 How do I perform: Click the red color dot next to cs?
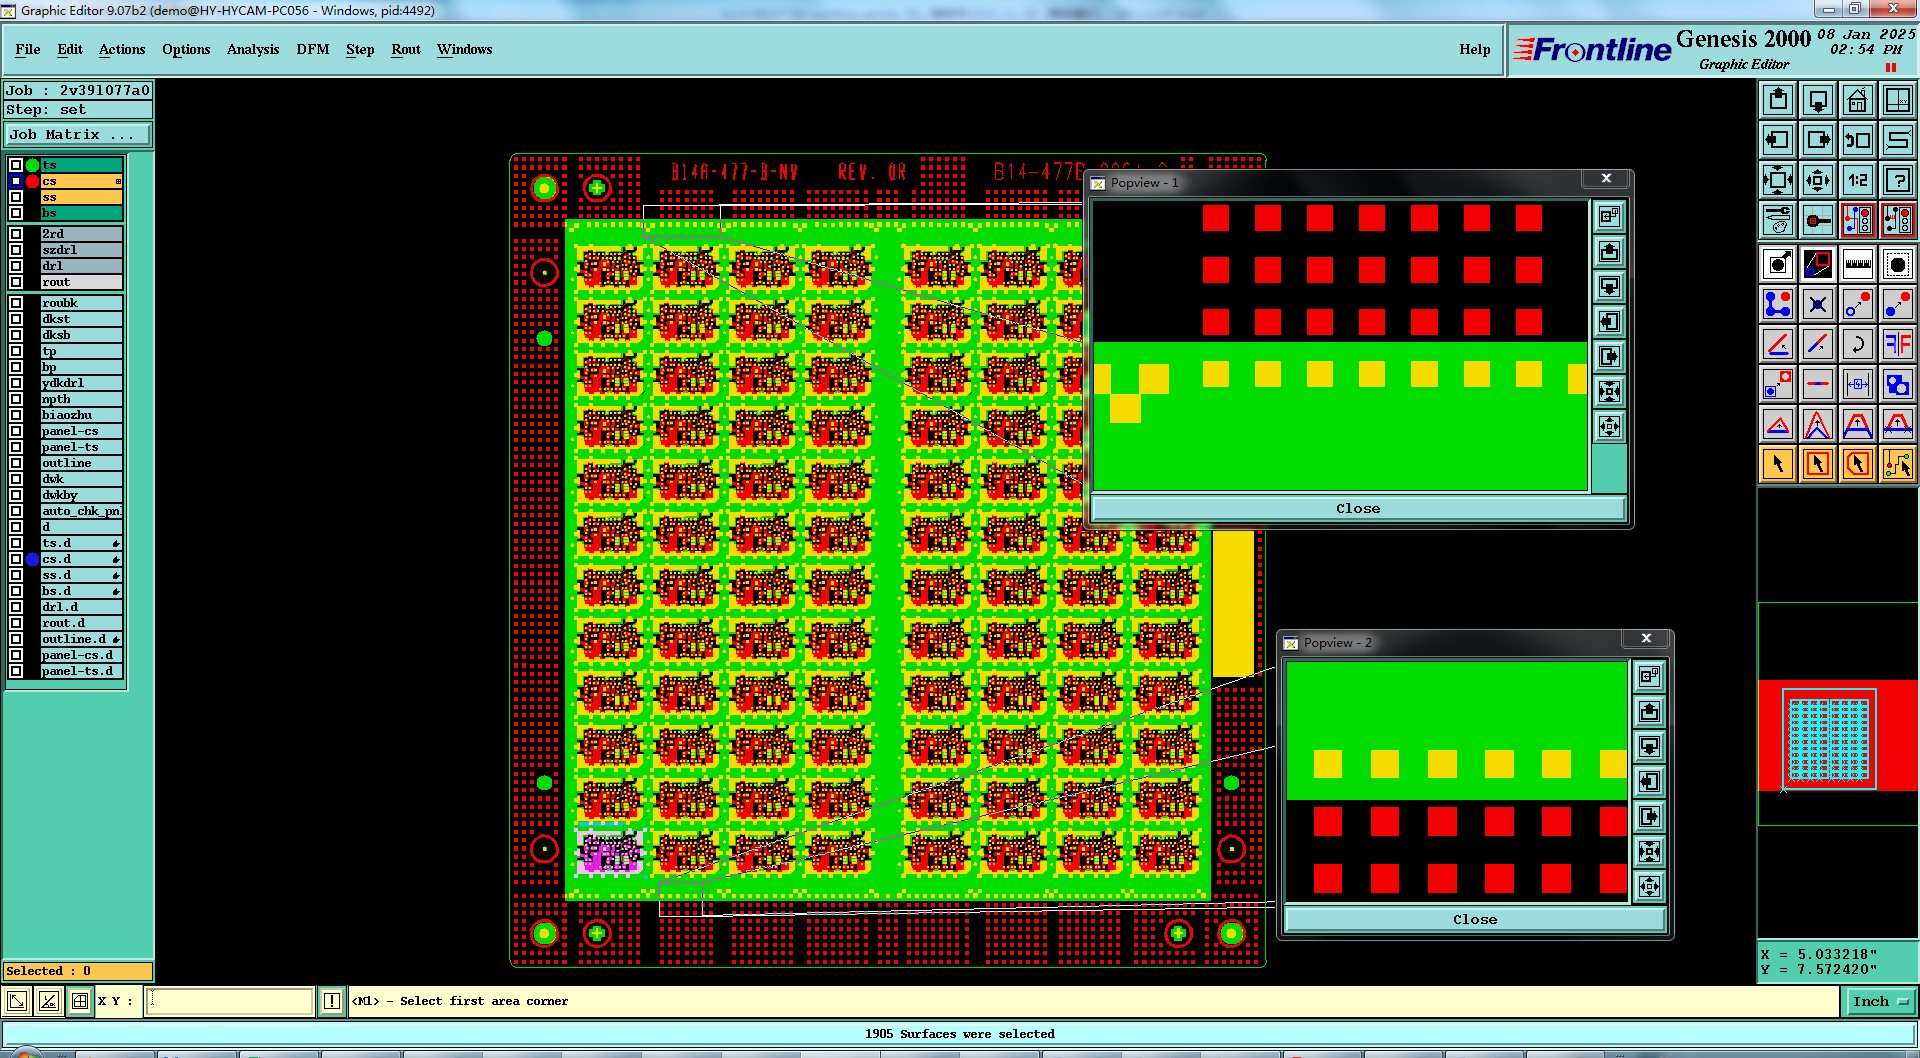pyautogui.click(x=32, y=181)
